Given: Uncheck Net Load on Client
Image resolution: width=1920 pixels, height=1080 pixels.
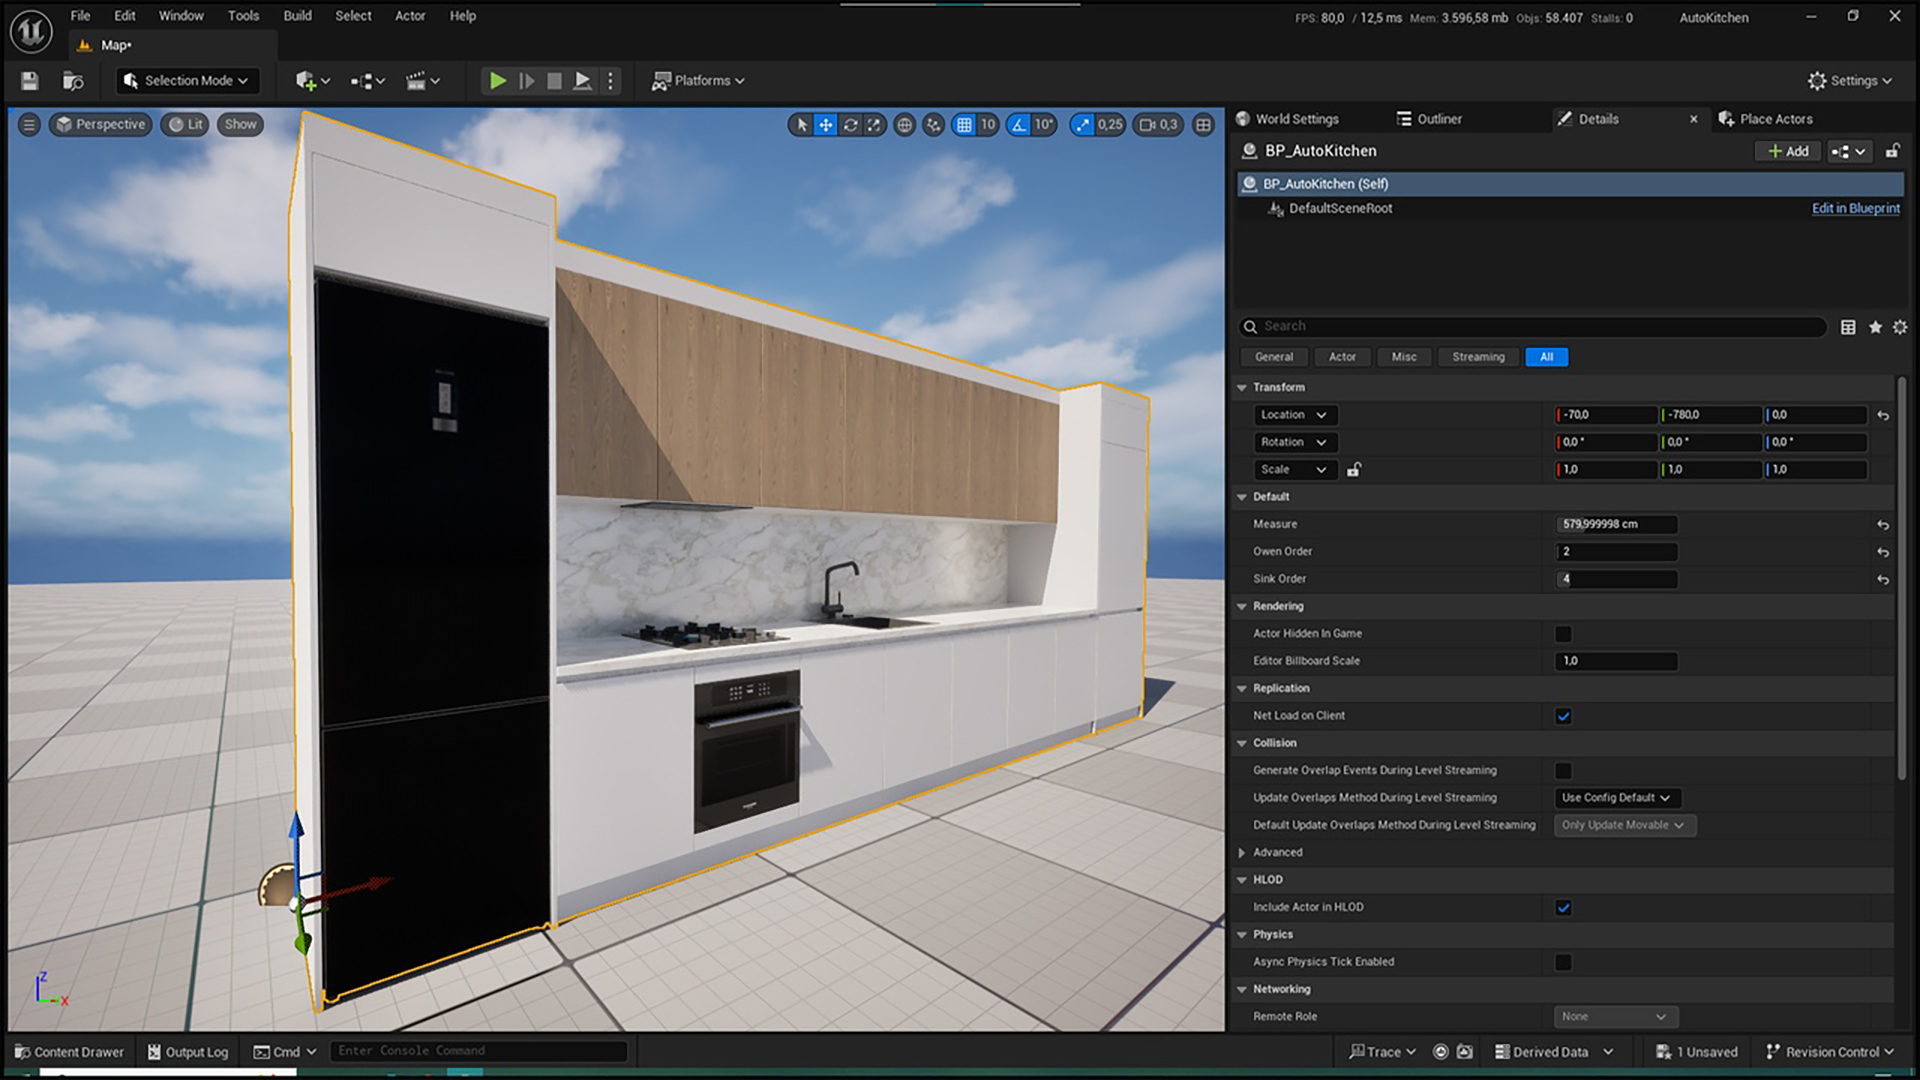Looking at the screenshot, I should (x=1563, y=716).
